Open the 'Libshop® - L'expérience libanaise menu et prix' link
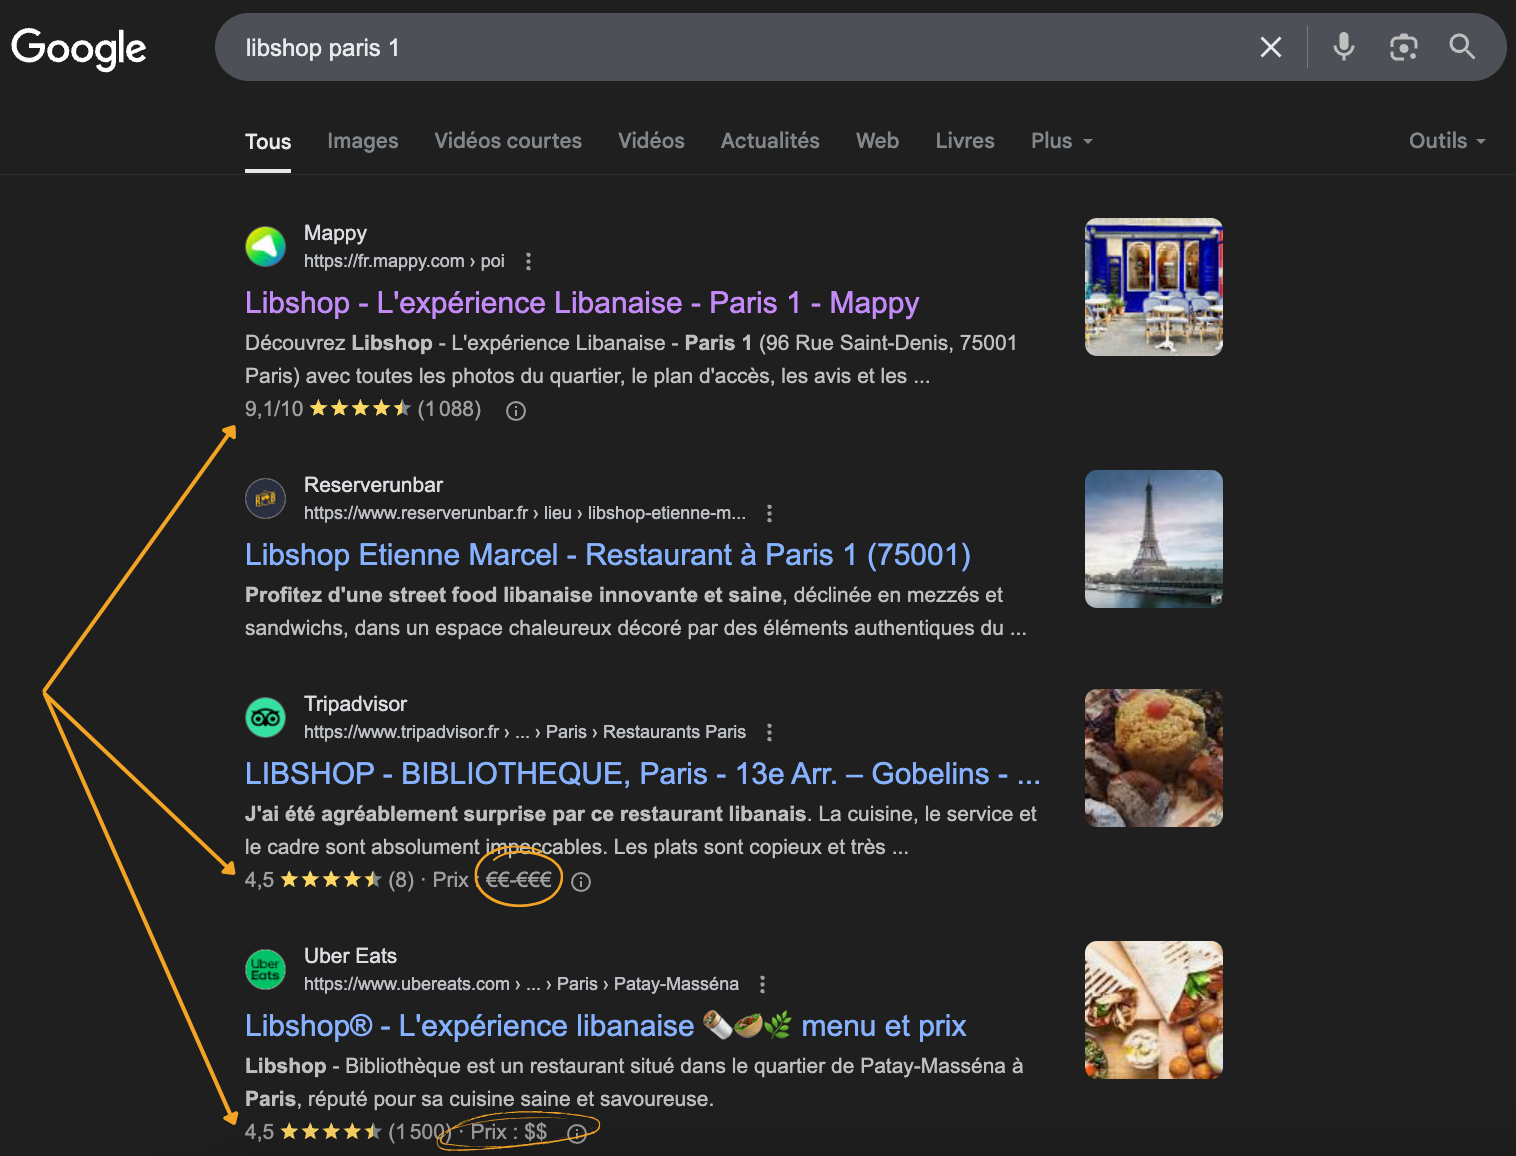 [x=605, y=1026]
